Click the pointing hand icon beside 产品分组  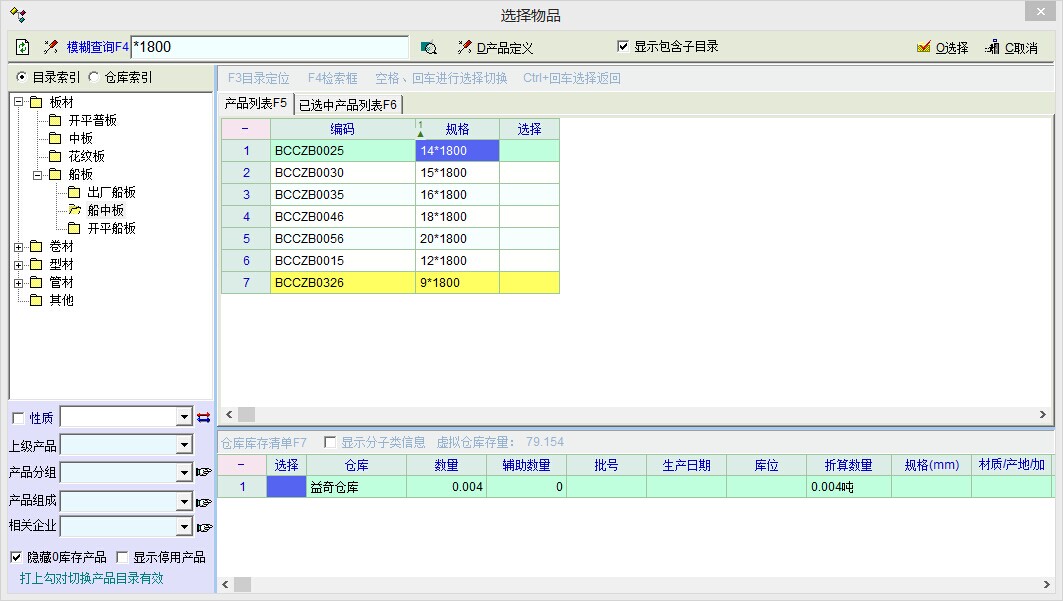click(204, 472)
